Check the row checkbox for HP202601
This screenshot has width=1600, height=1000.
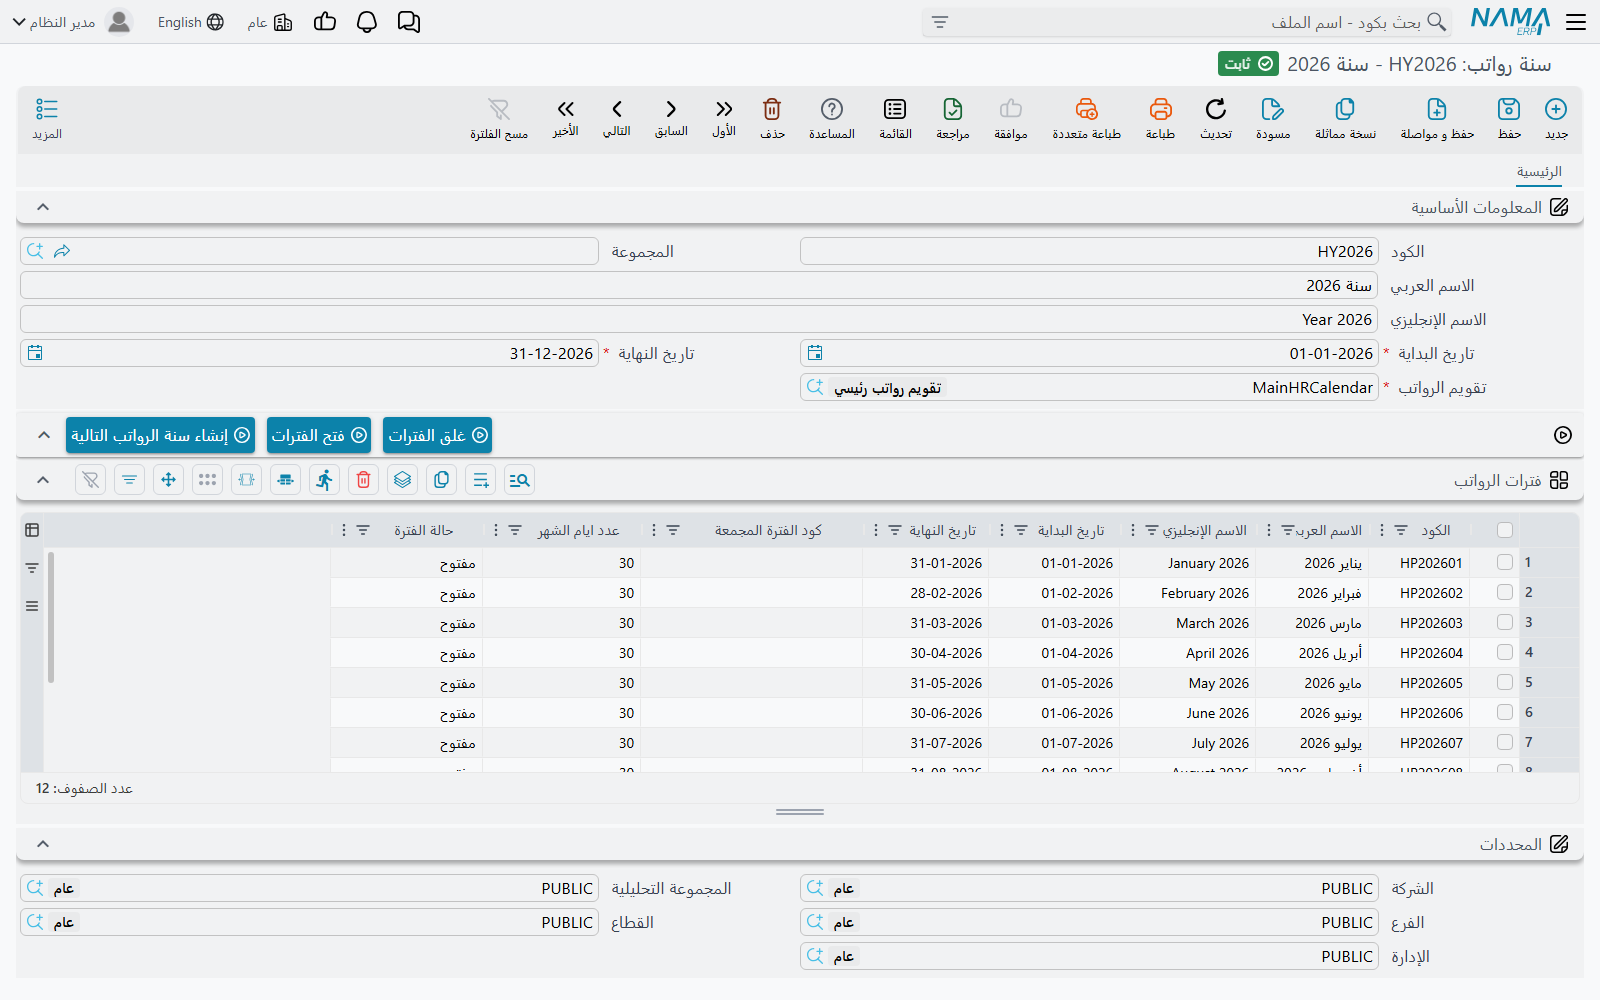(1505, 563)
